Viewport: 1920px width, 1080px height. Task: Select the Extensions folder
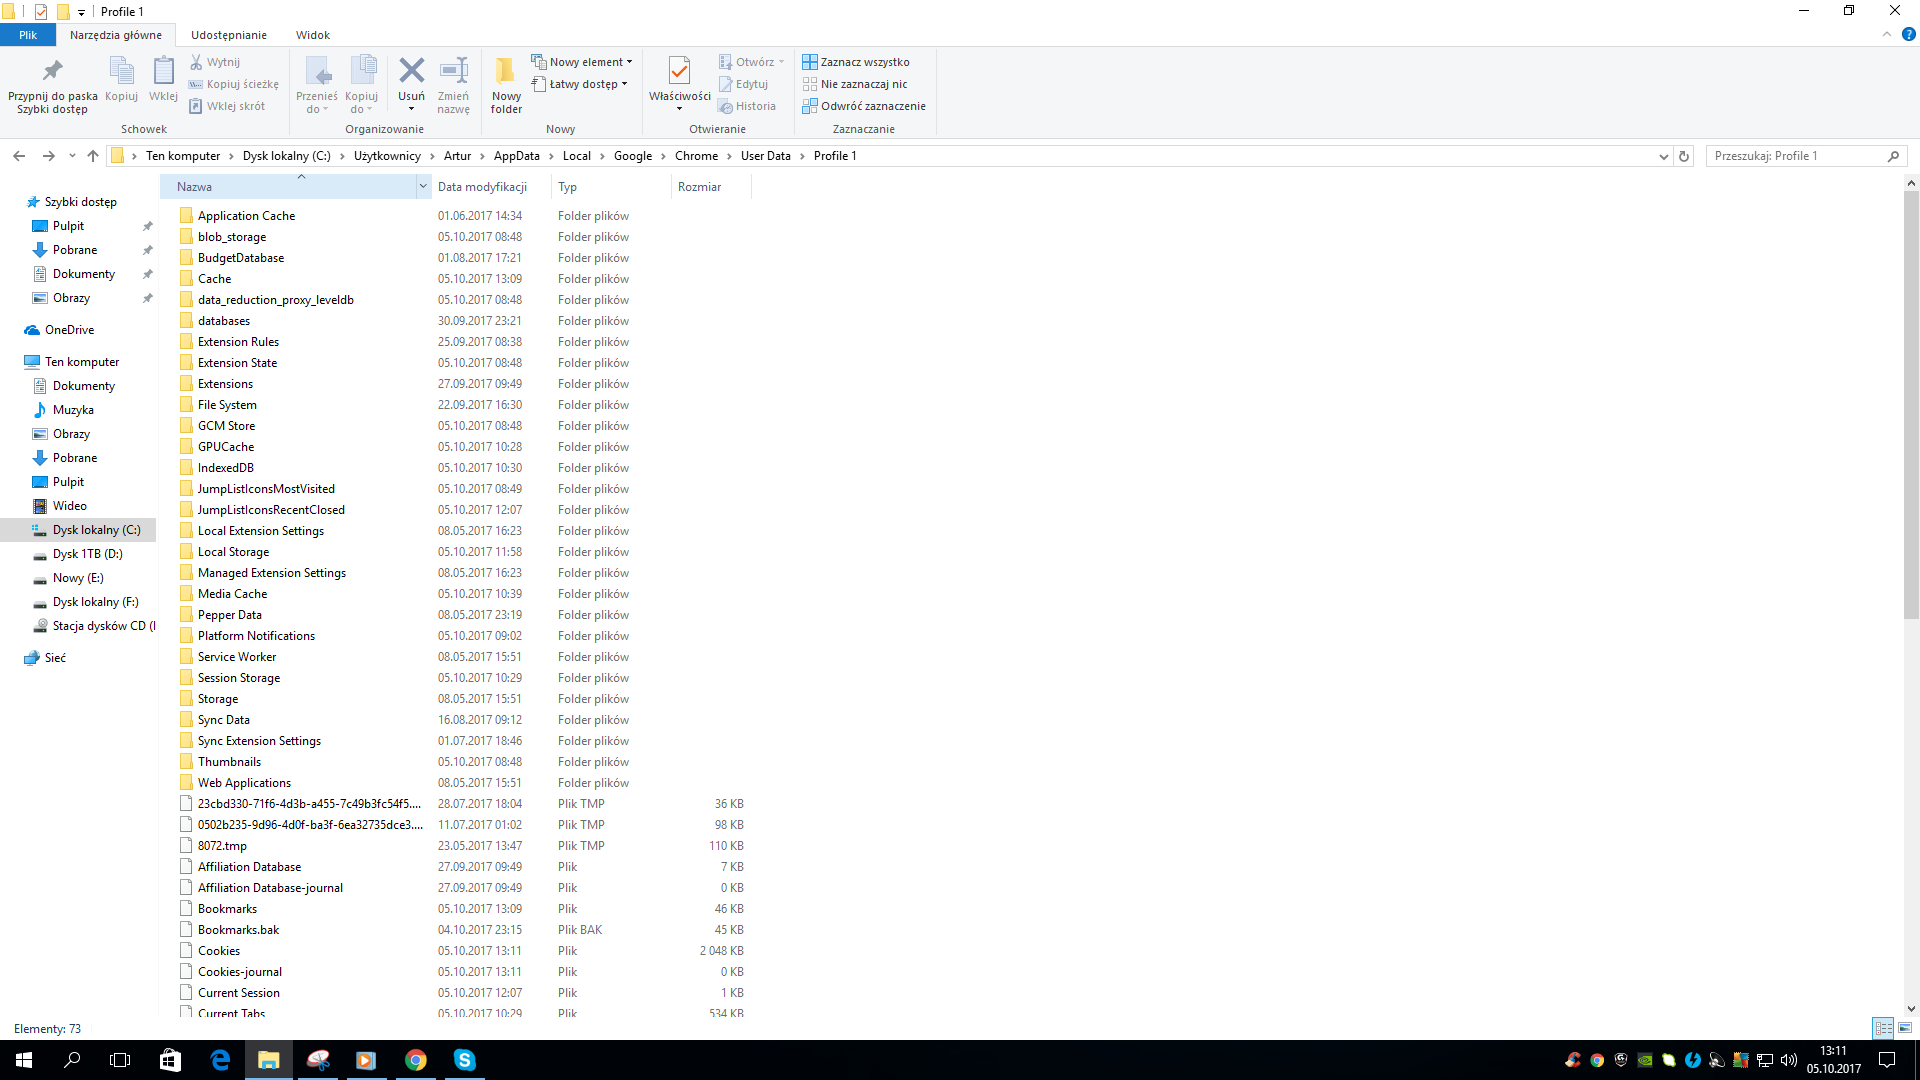point(225,384)
